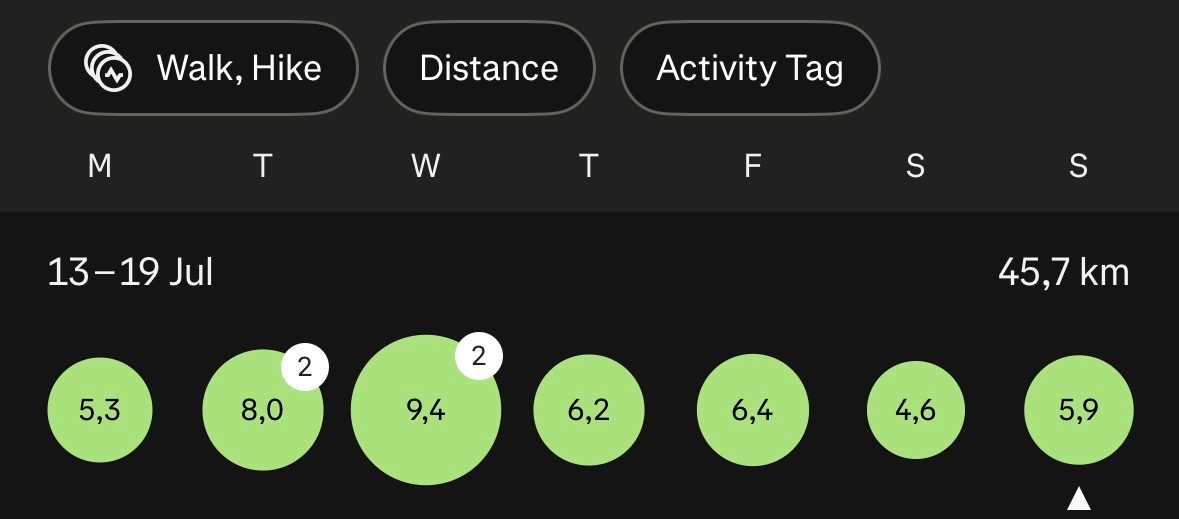Image resolution: width=1179 pixels, height=519 pixels.
Task: Select Tuesday's 8,0 km bubble
Action: tap(262, 410)
